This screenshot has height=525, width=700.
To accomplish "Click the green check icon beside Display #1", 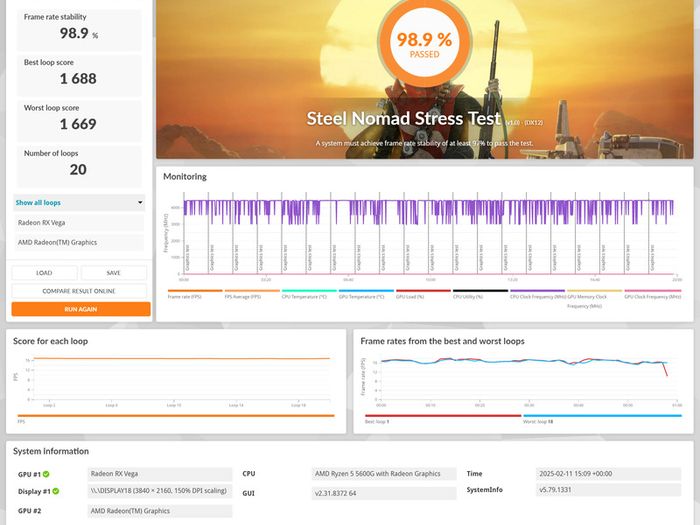I will (56, 491).
